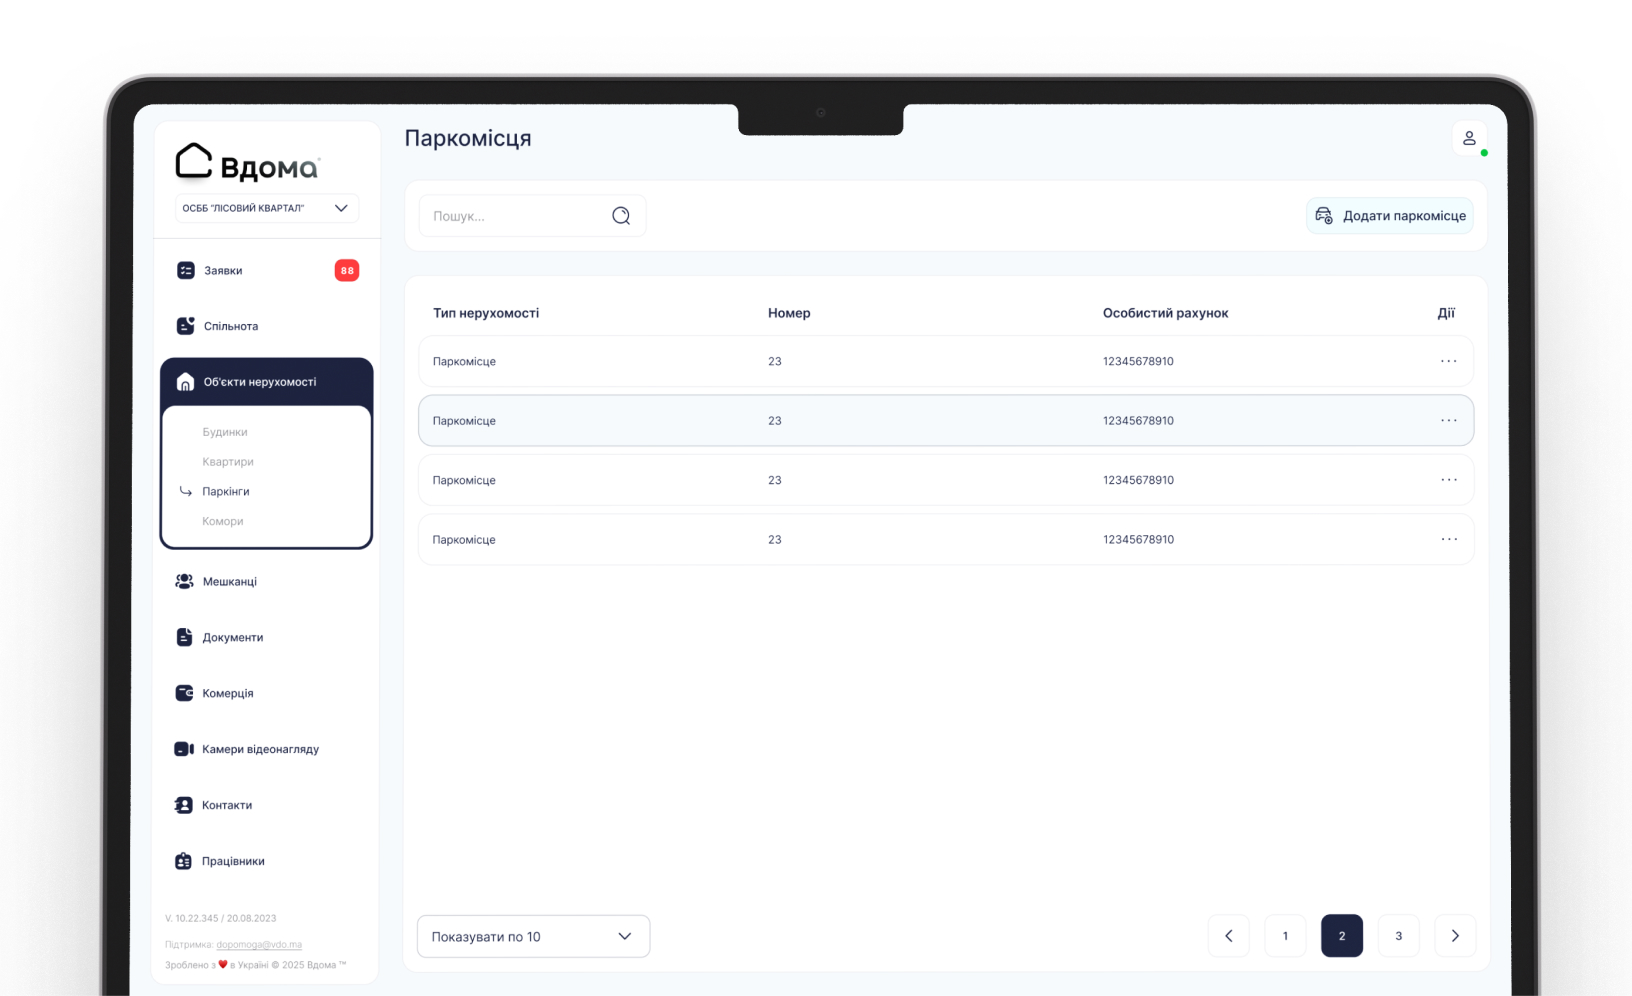Go to page 1
The image size is (1632, 996).
click(1286, 936)
